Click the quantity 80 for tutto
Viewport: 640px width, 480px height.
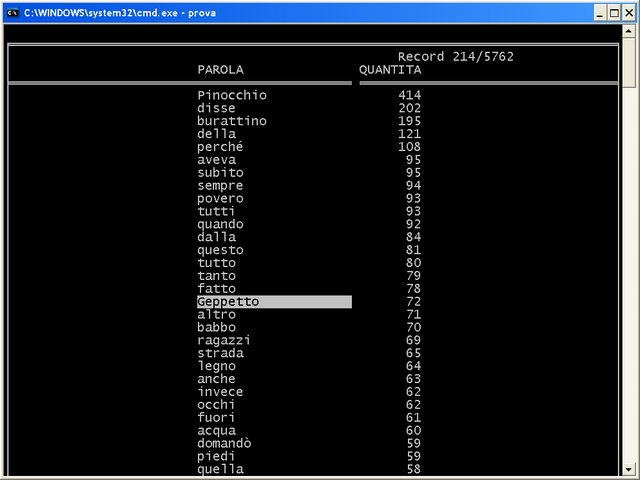click(x=413, y=263)
